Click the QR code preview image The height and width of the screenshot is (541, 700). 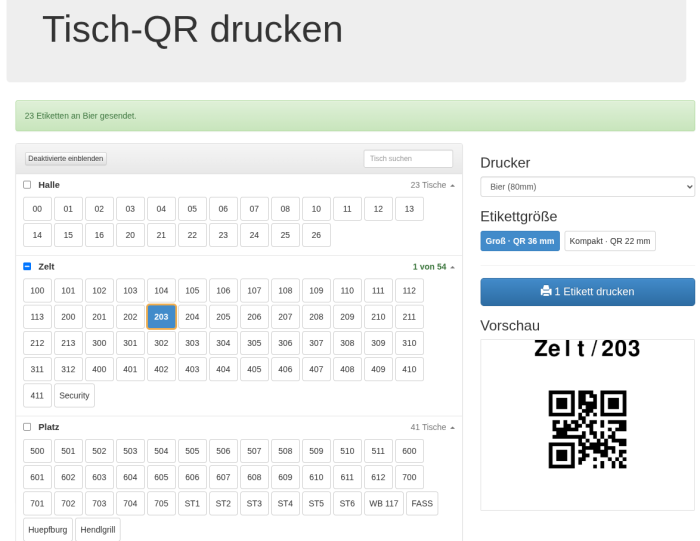pos(587,429)
